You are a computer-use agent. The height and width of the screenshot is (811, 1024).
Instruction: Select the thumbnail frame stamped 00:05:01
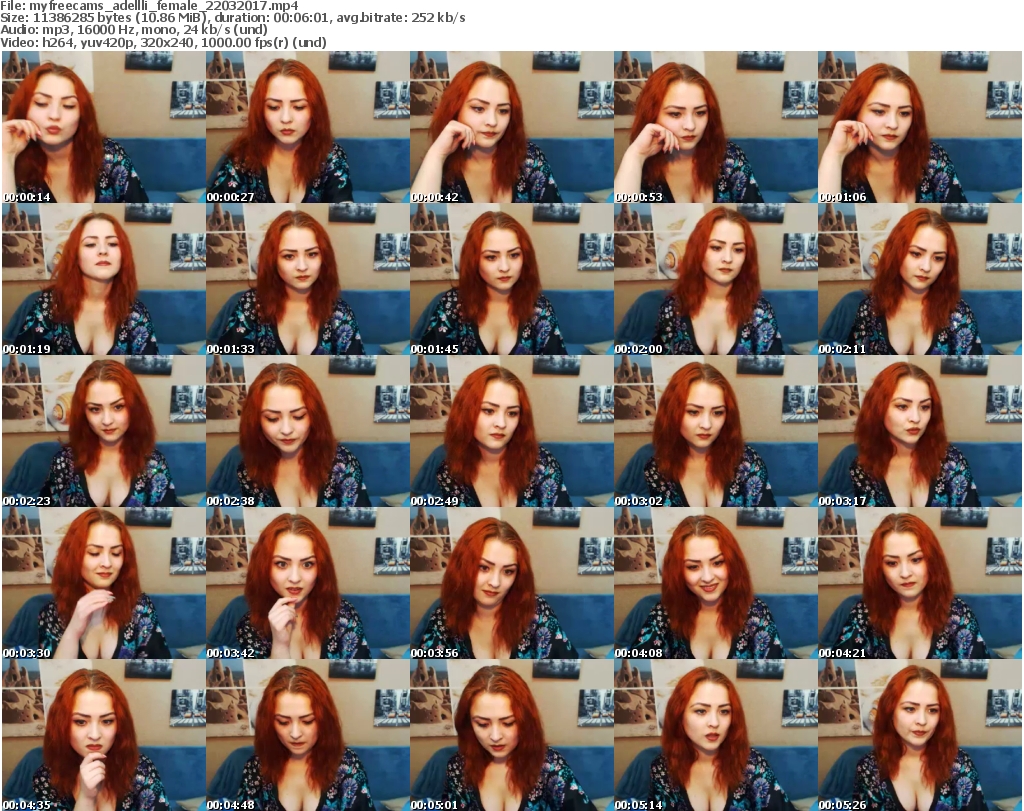tap(511, 735)
